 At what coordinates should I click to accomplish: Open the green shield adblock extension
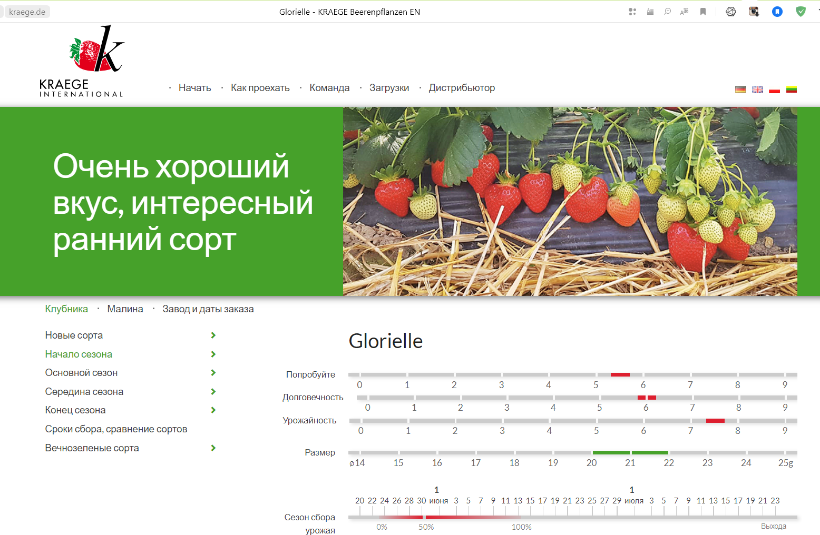tap(801, 11)
